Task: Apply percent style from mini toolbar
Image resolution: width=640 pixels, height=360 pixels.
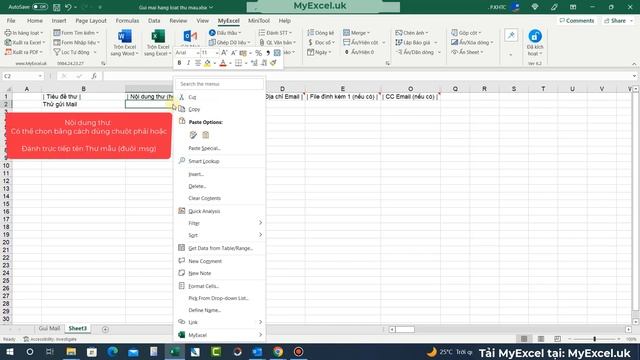Action: coord(258,53)
